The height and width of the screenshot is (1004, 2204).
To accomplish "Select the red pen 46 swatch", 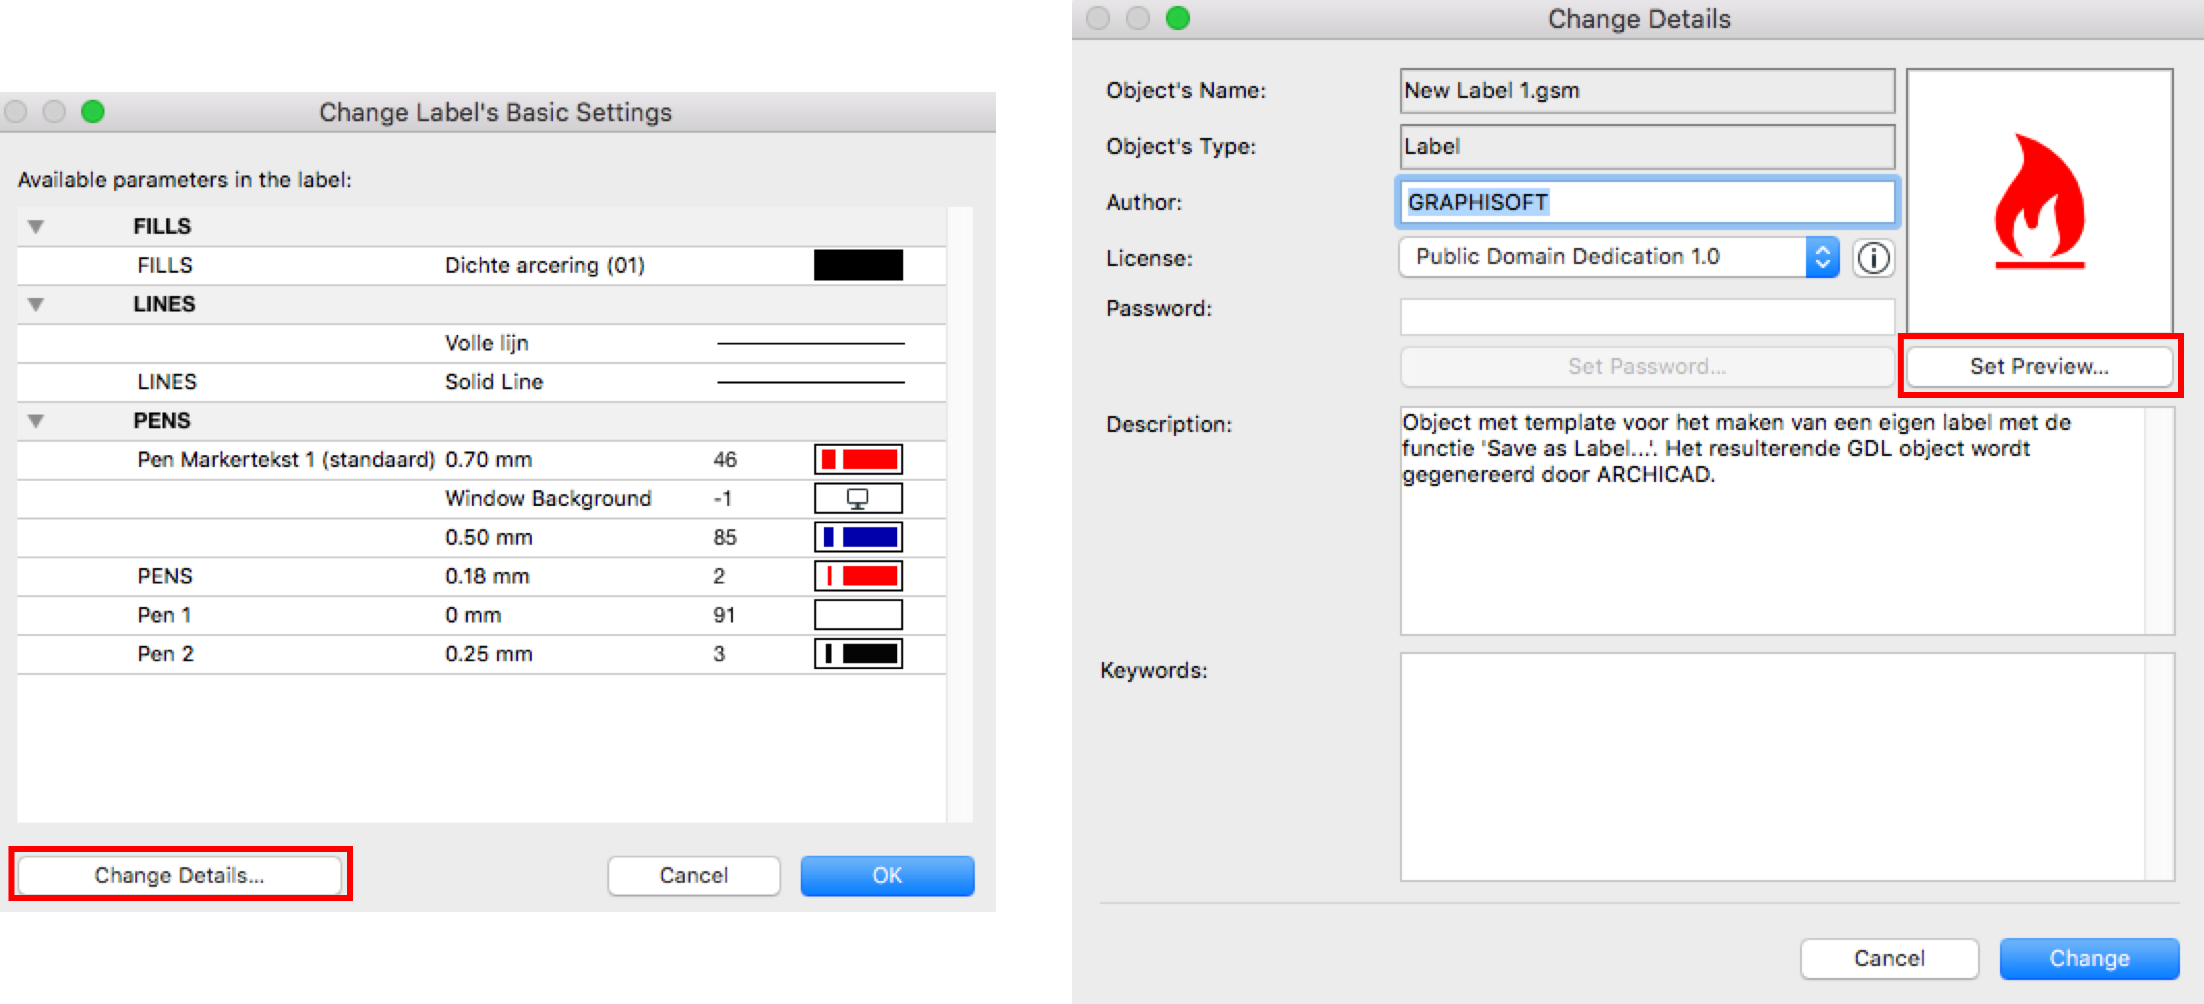I will (858, 460).
